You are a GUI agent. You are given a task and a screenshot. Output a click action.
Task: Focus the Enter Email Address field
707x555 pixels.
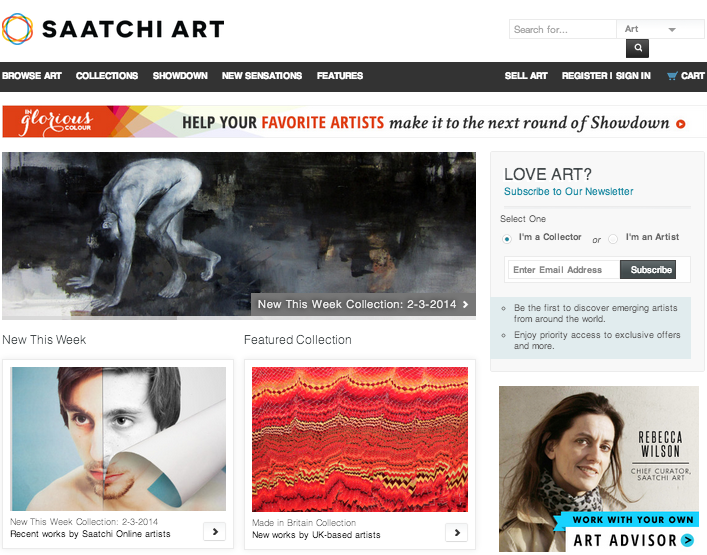tap(564, 270)
